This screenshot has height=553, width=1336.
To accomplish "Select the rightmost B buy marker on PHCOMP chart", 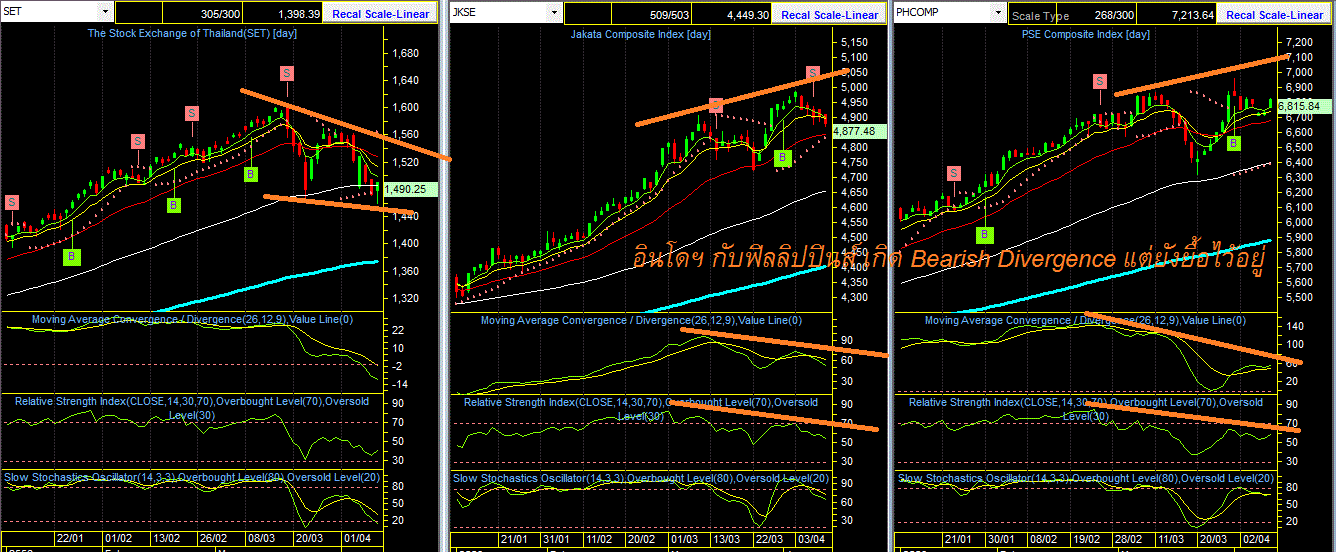I will [1234, 143].
